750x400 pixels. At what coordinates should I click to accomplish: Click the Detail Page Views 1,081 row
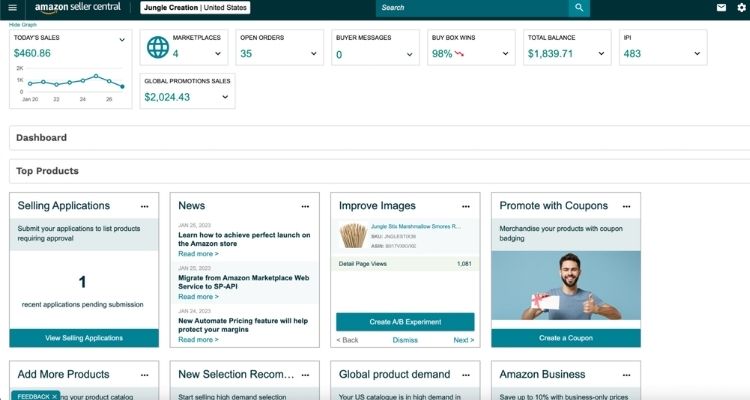pyautogui.click(x=405, y=264)
